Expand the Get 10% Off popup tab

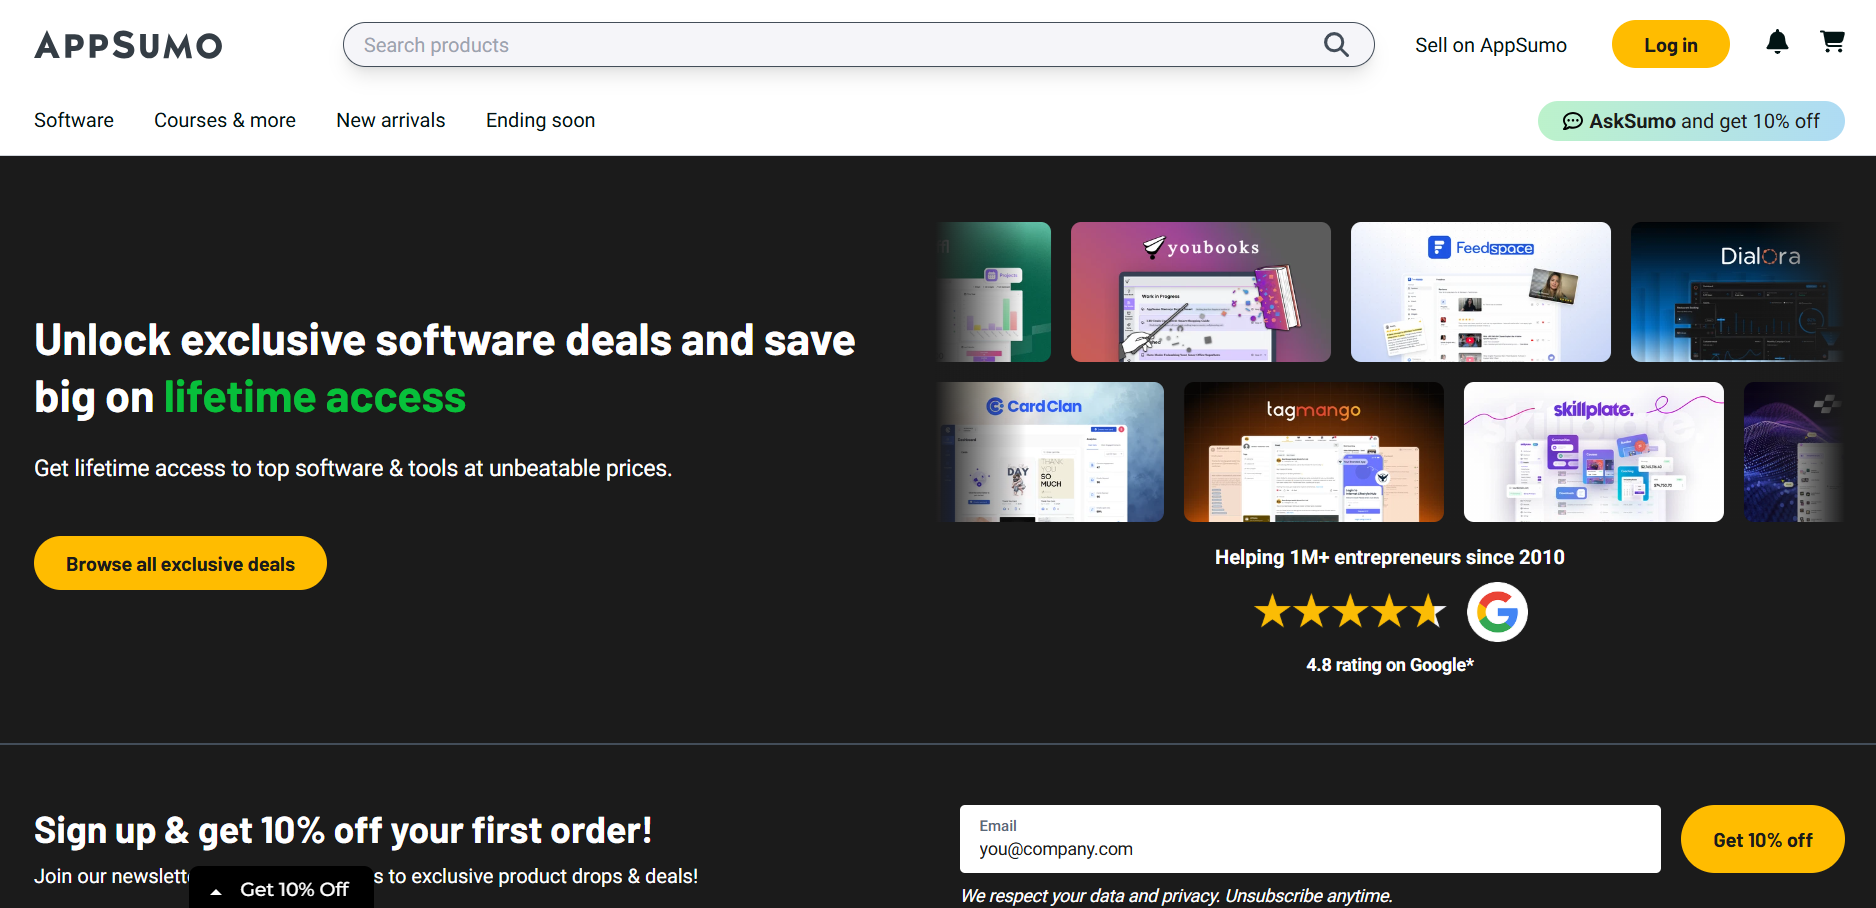(x=281, y=889)
